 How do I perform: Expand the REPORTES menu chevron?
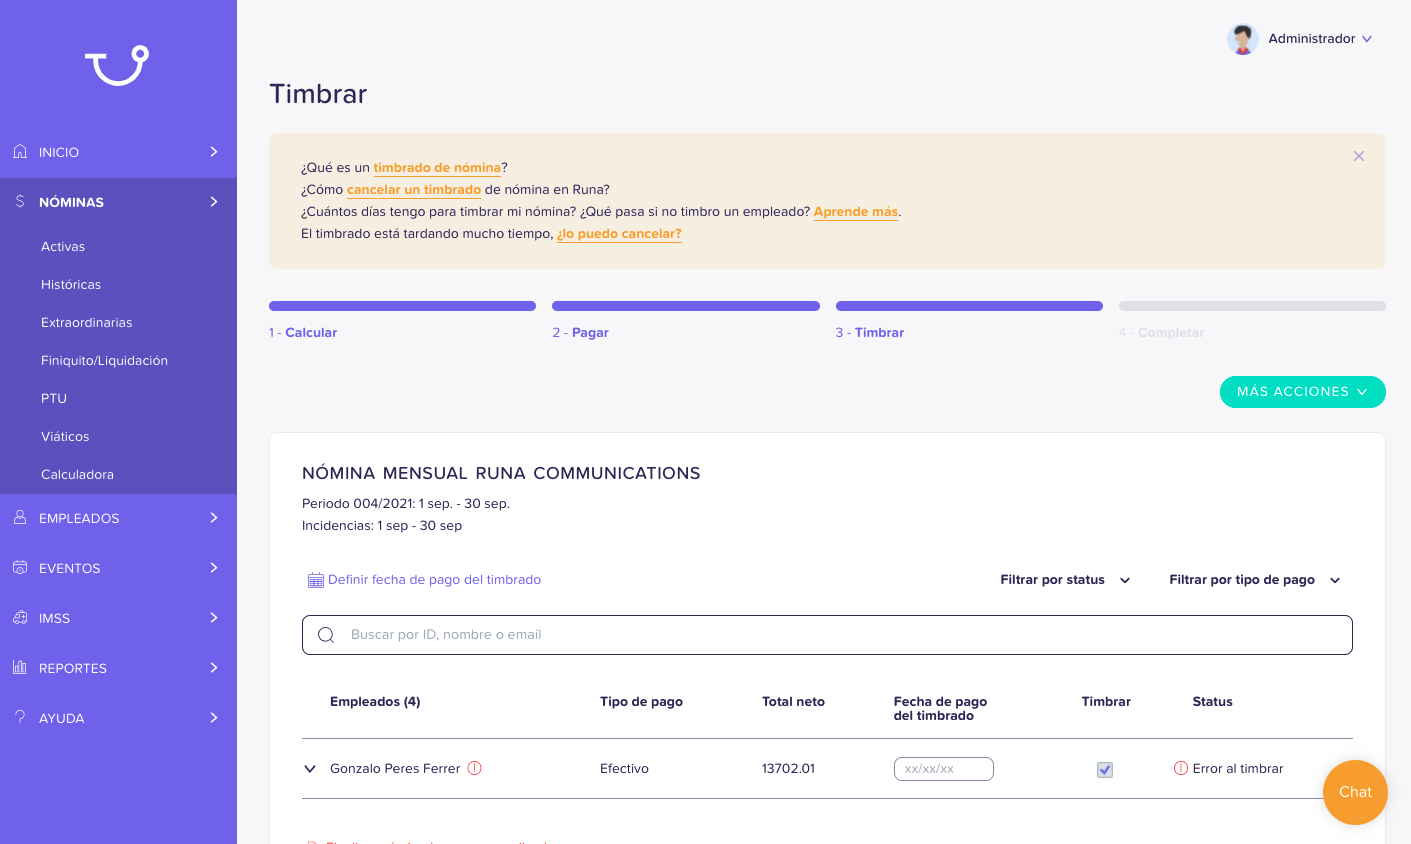(x=213, y=667)
